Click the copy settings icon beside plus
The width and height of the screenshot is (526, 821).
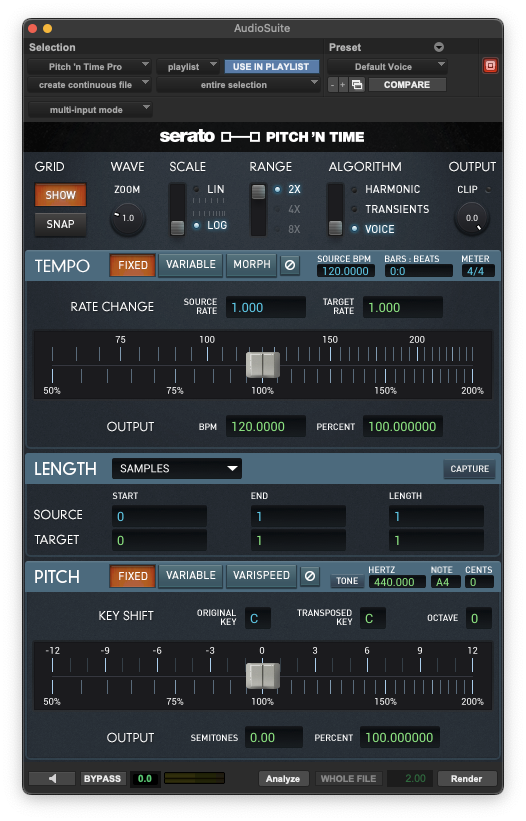357,85
